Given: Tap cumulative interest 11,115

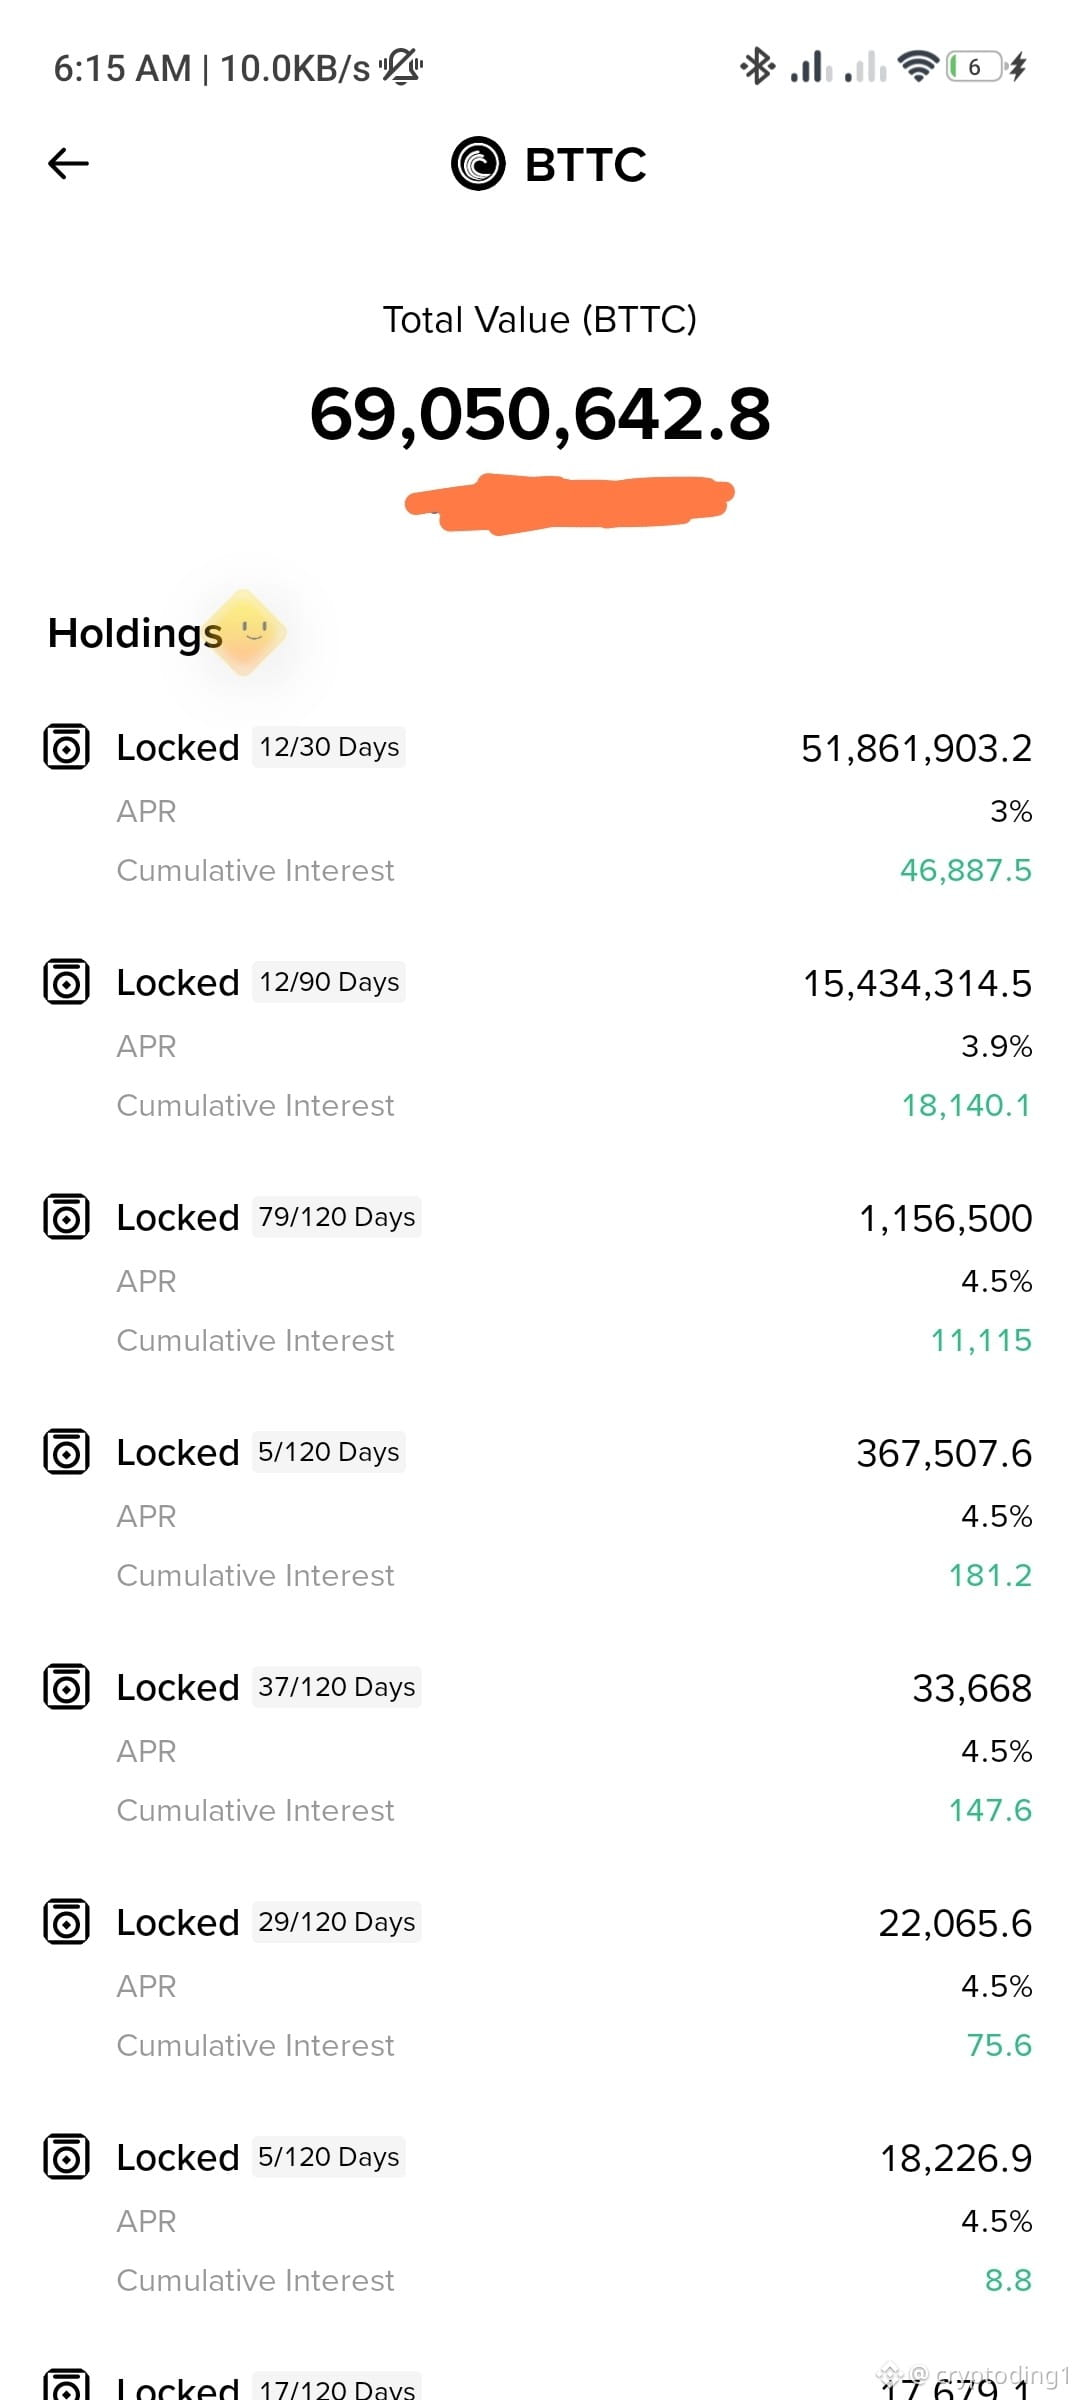Looking at the screenshot, I should pos(981,1340).
